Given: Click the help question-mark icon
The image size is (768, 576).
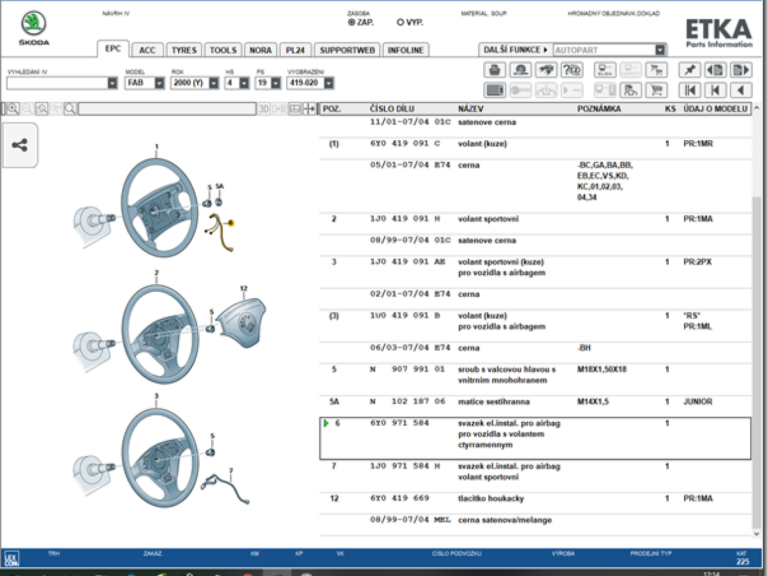Looking at the screenshot, I should pyautogui.click(x=572, y=70).
